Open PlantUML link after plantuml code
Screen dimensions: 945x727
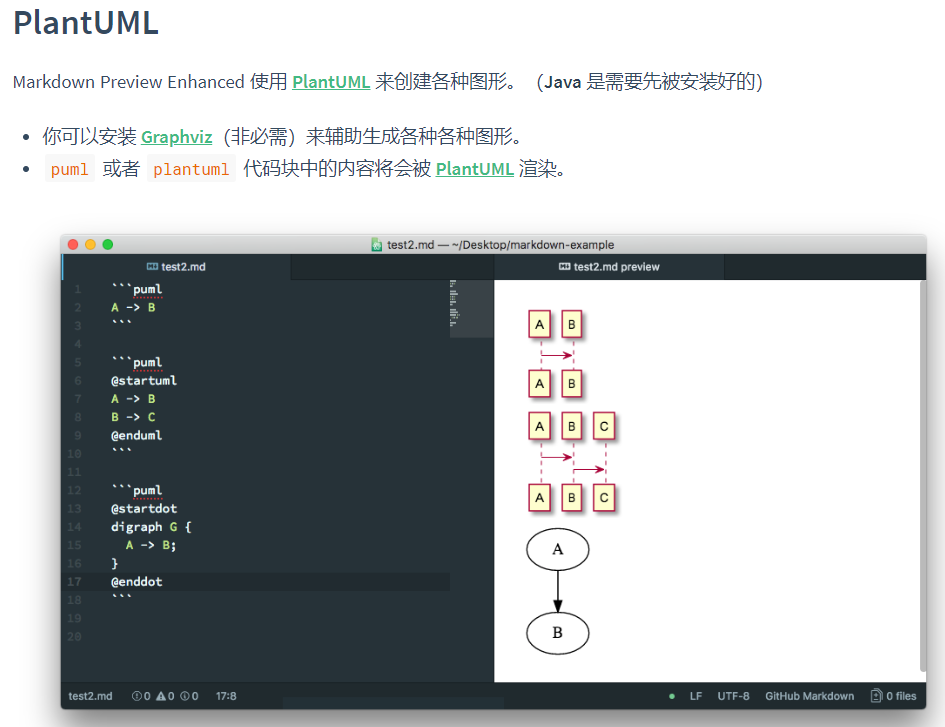click(x=474, y=169)
